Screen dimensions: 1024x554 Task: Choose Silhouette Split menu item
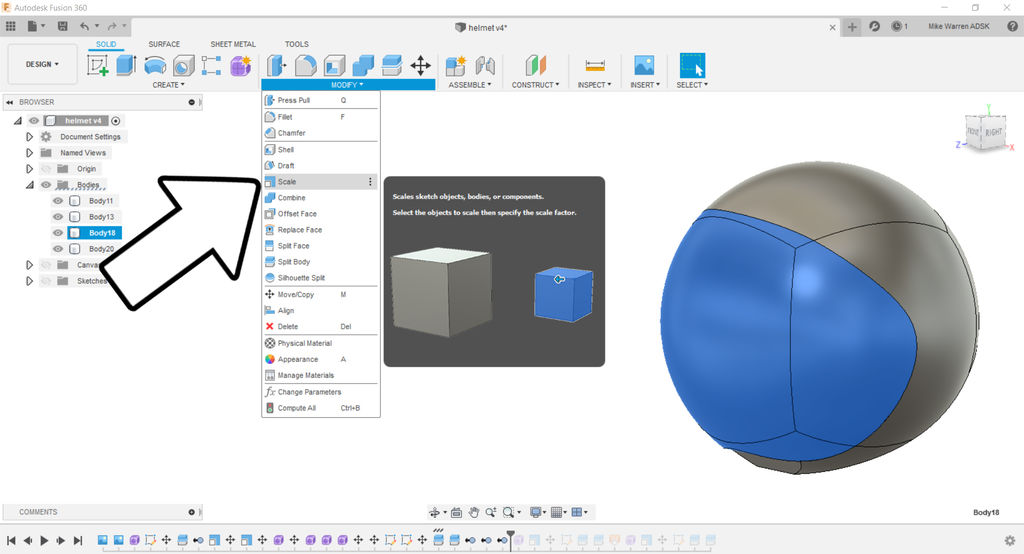coord(320,278)
